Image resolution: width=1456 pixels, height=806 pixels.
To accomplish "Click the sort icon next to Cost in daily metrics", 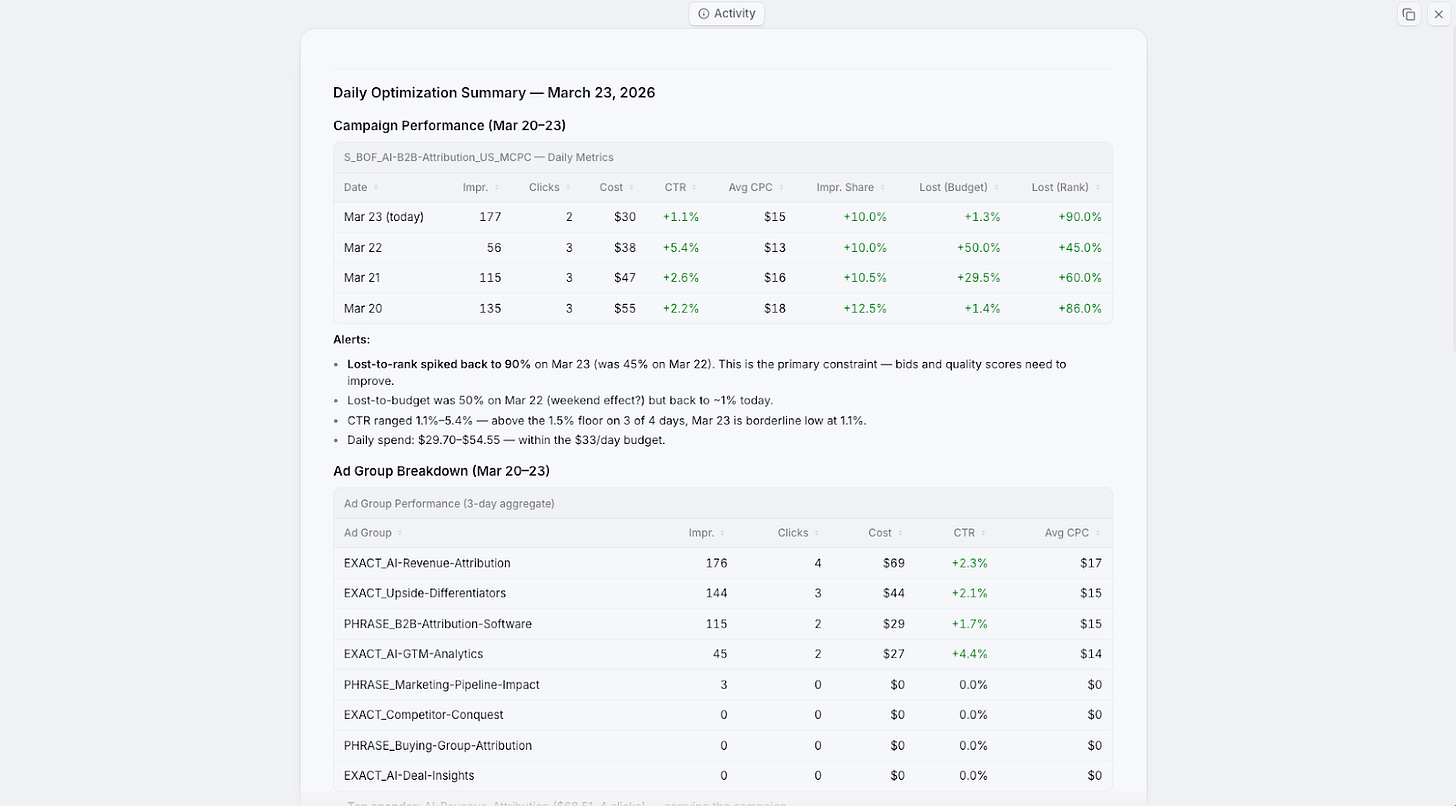I will click(x=634, y=187).
